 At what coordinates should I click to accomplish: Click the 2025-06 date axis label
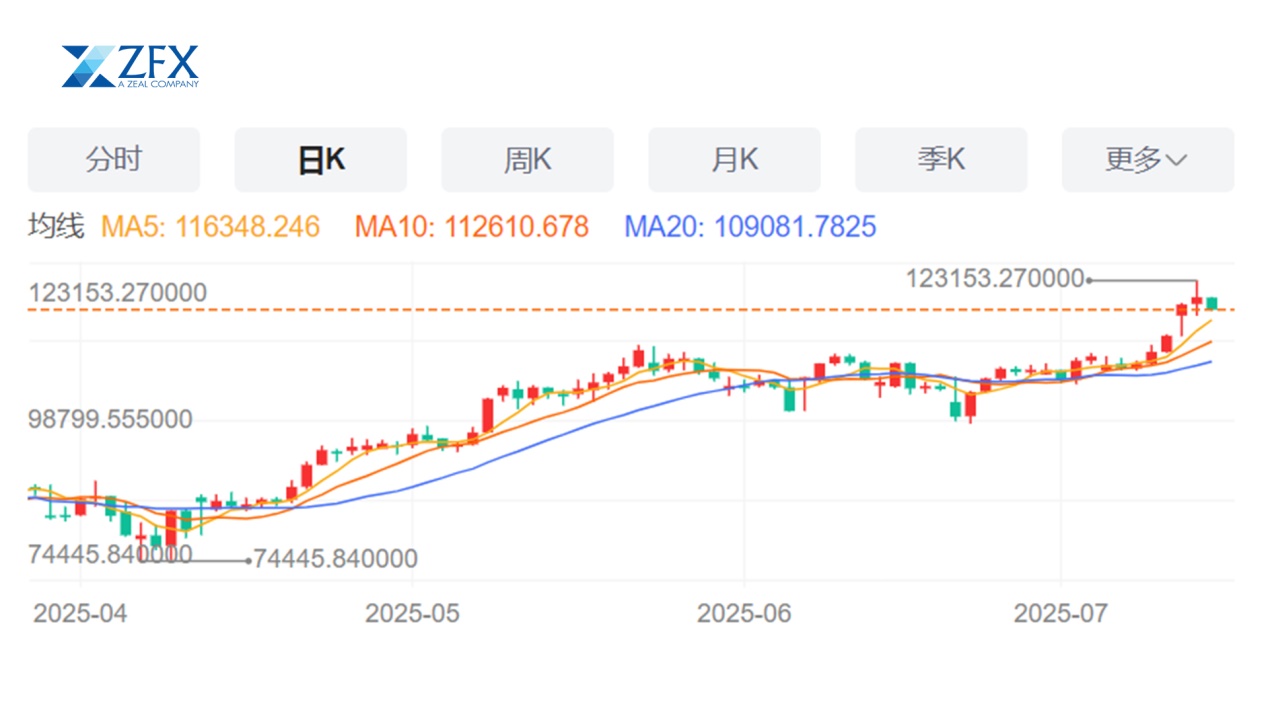coord(744,613)
